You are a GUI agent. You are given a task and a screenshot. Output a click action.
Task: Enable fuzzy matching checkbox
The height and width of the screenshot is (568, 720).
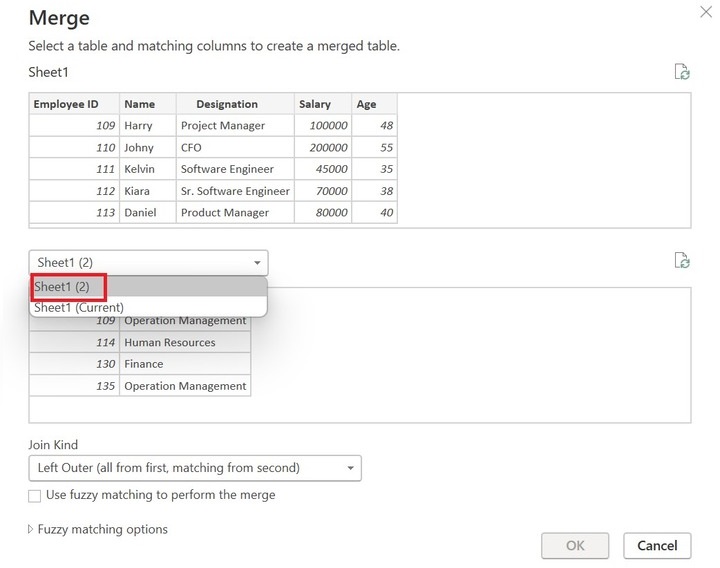tap(35, 495)
